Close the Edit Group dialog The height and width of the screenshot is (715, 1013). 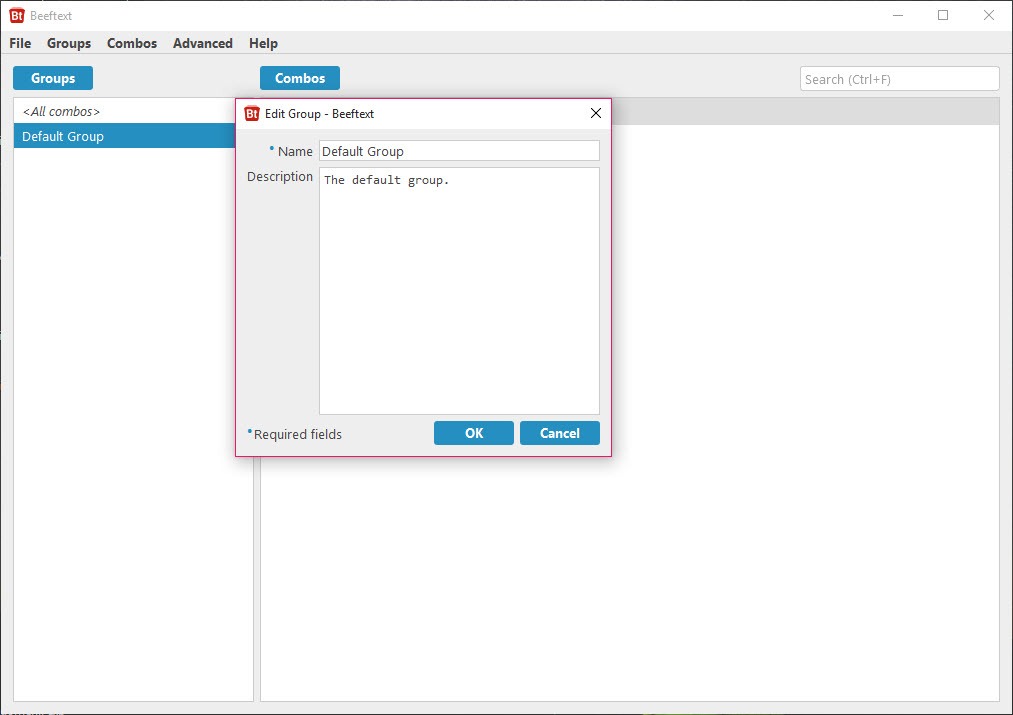[596, 114]
